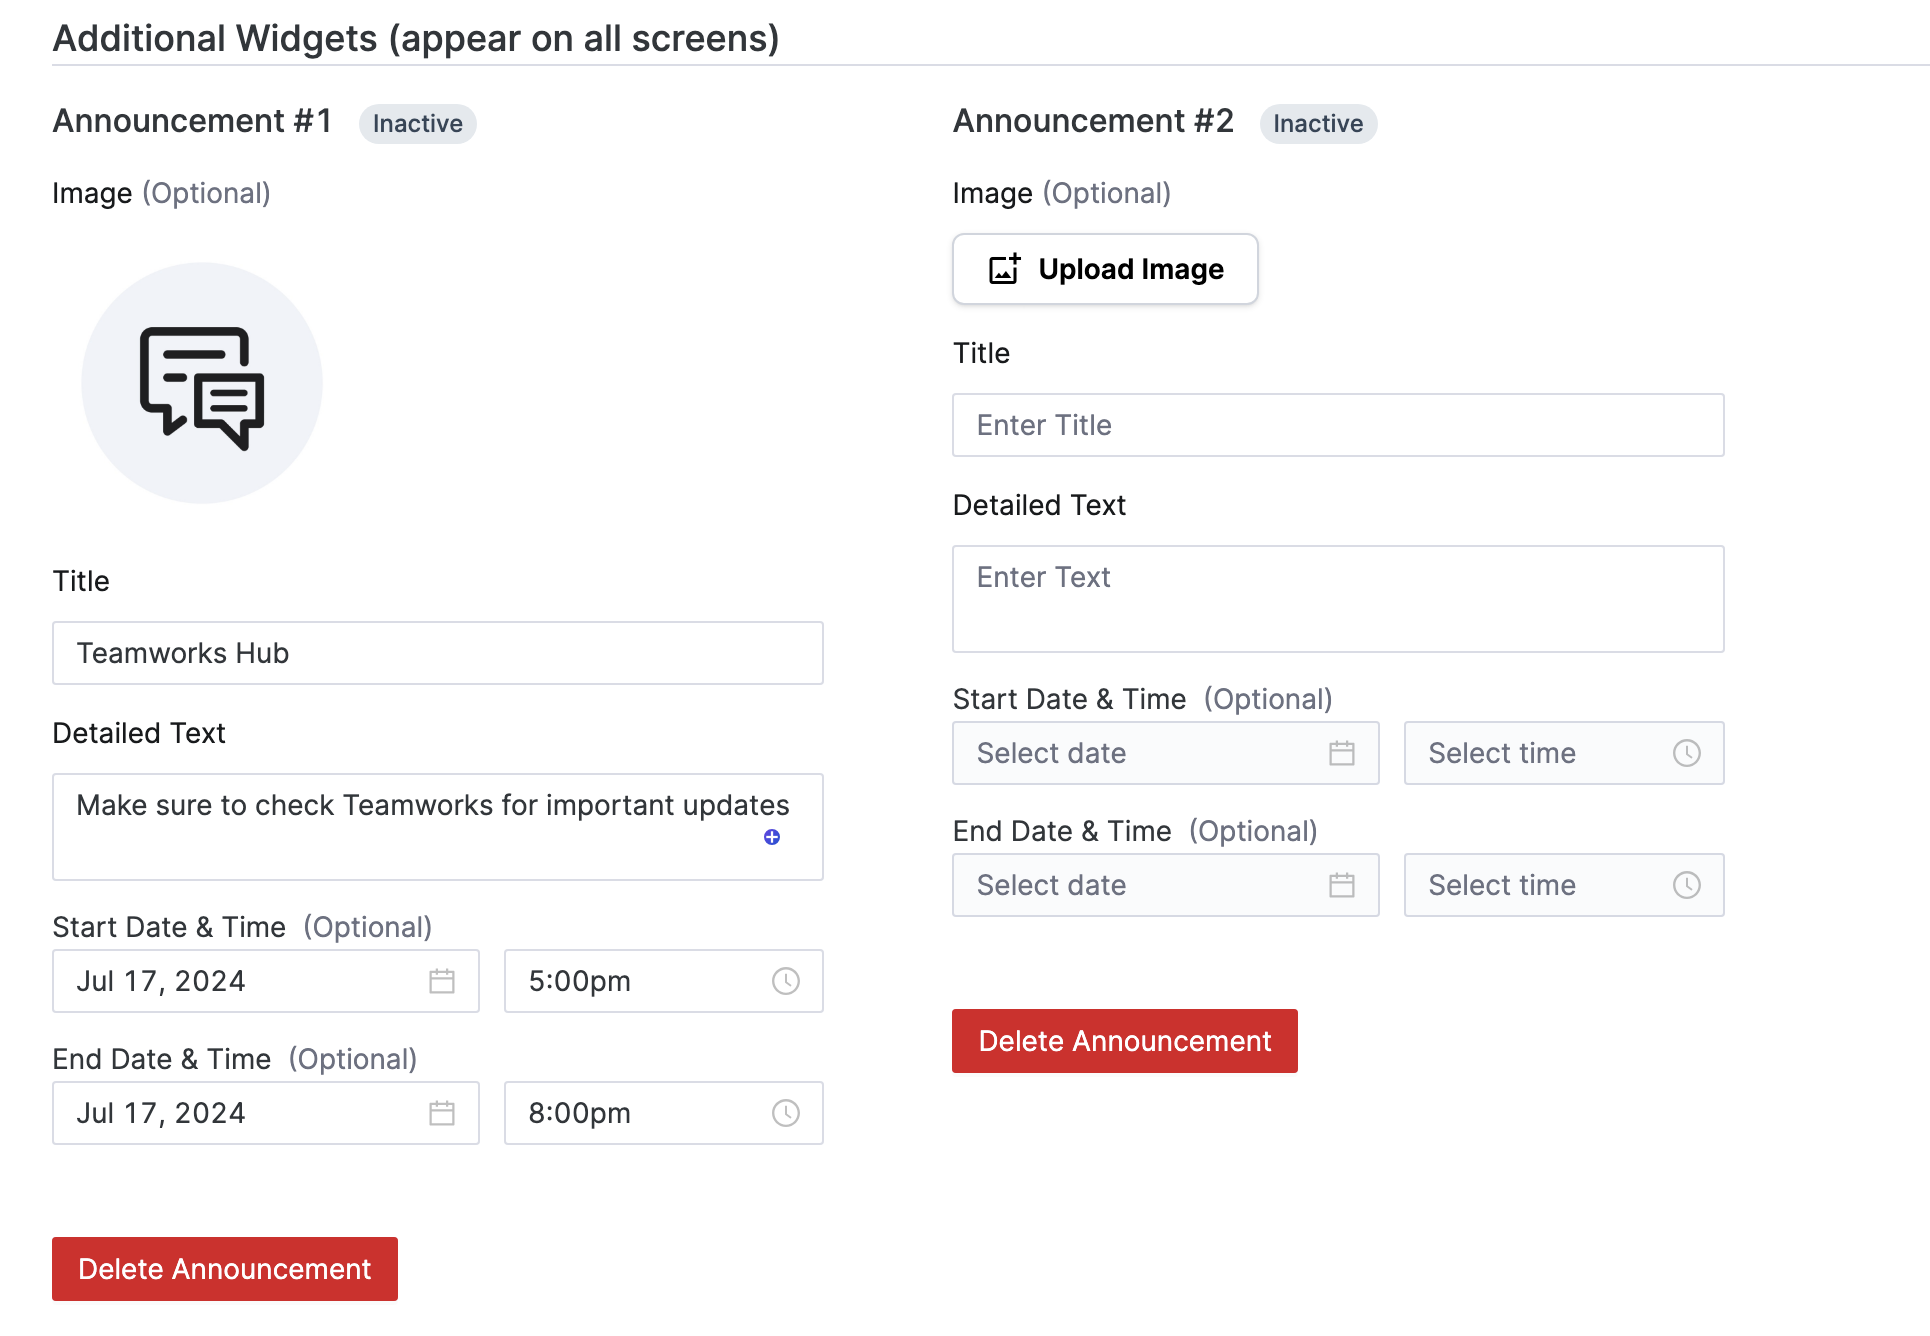
Task: Delete Announcement #2
Action: tap(1124, 1040)
